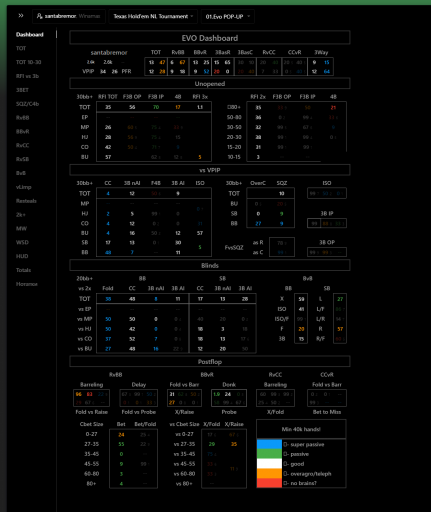
Task: Click the 50-80 RFI 2x value 36
Action: [x=258, y=117]
